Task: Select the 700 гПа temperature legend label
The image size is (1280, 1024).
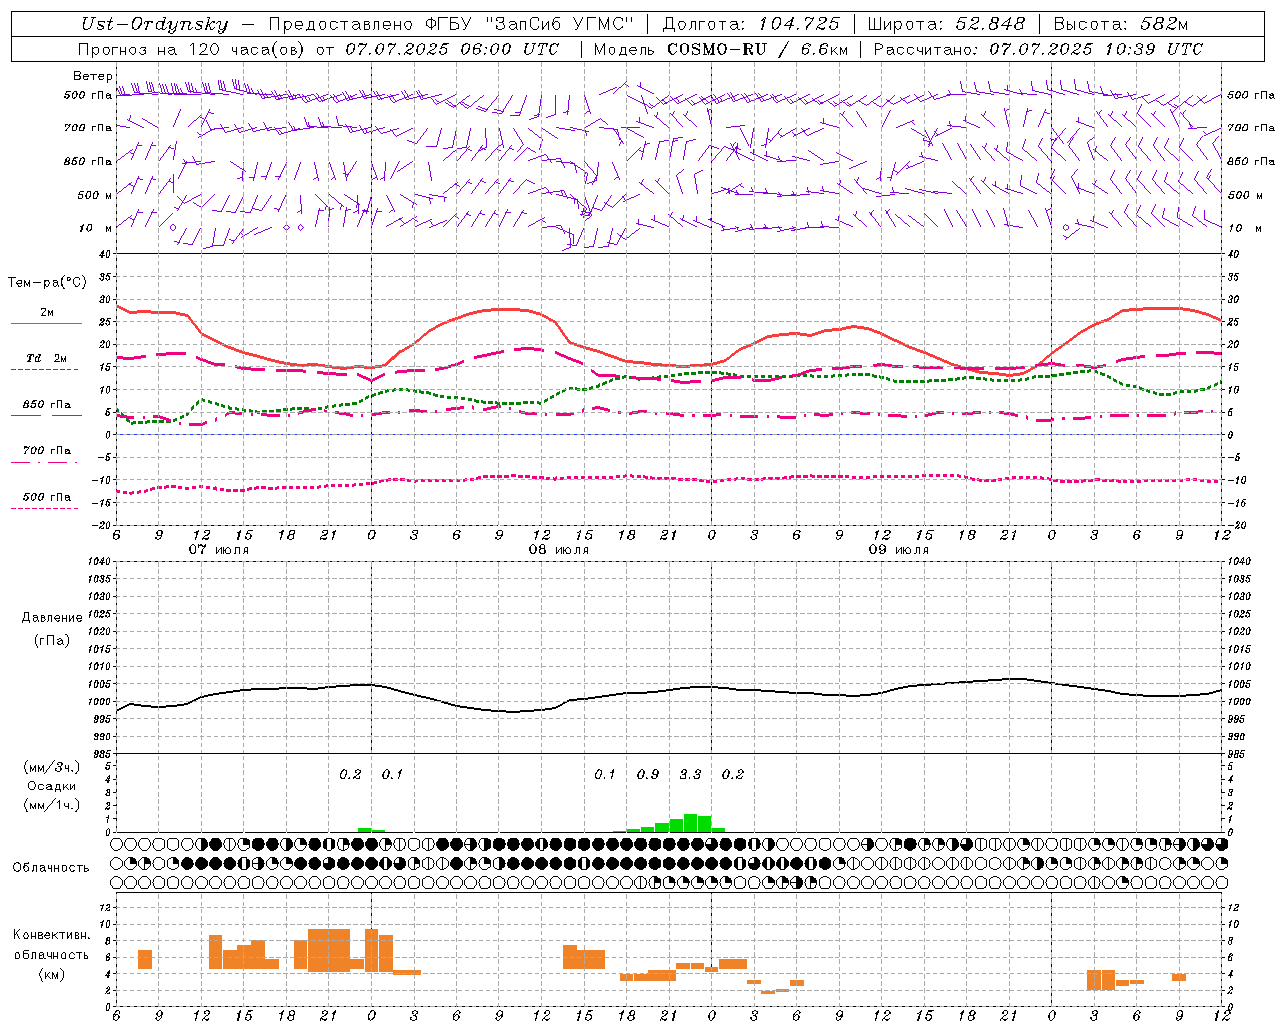Action: (x=47, y=450)
